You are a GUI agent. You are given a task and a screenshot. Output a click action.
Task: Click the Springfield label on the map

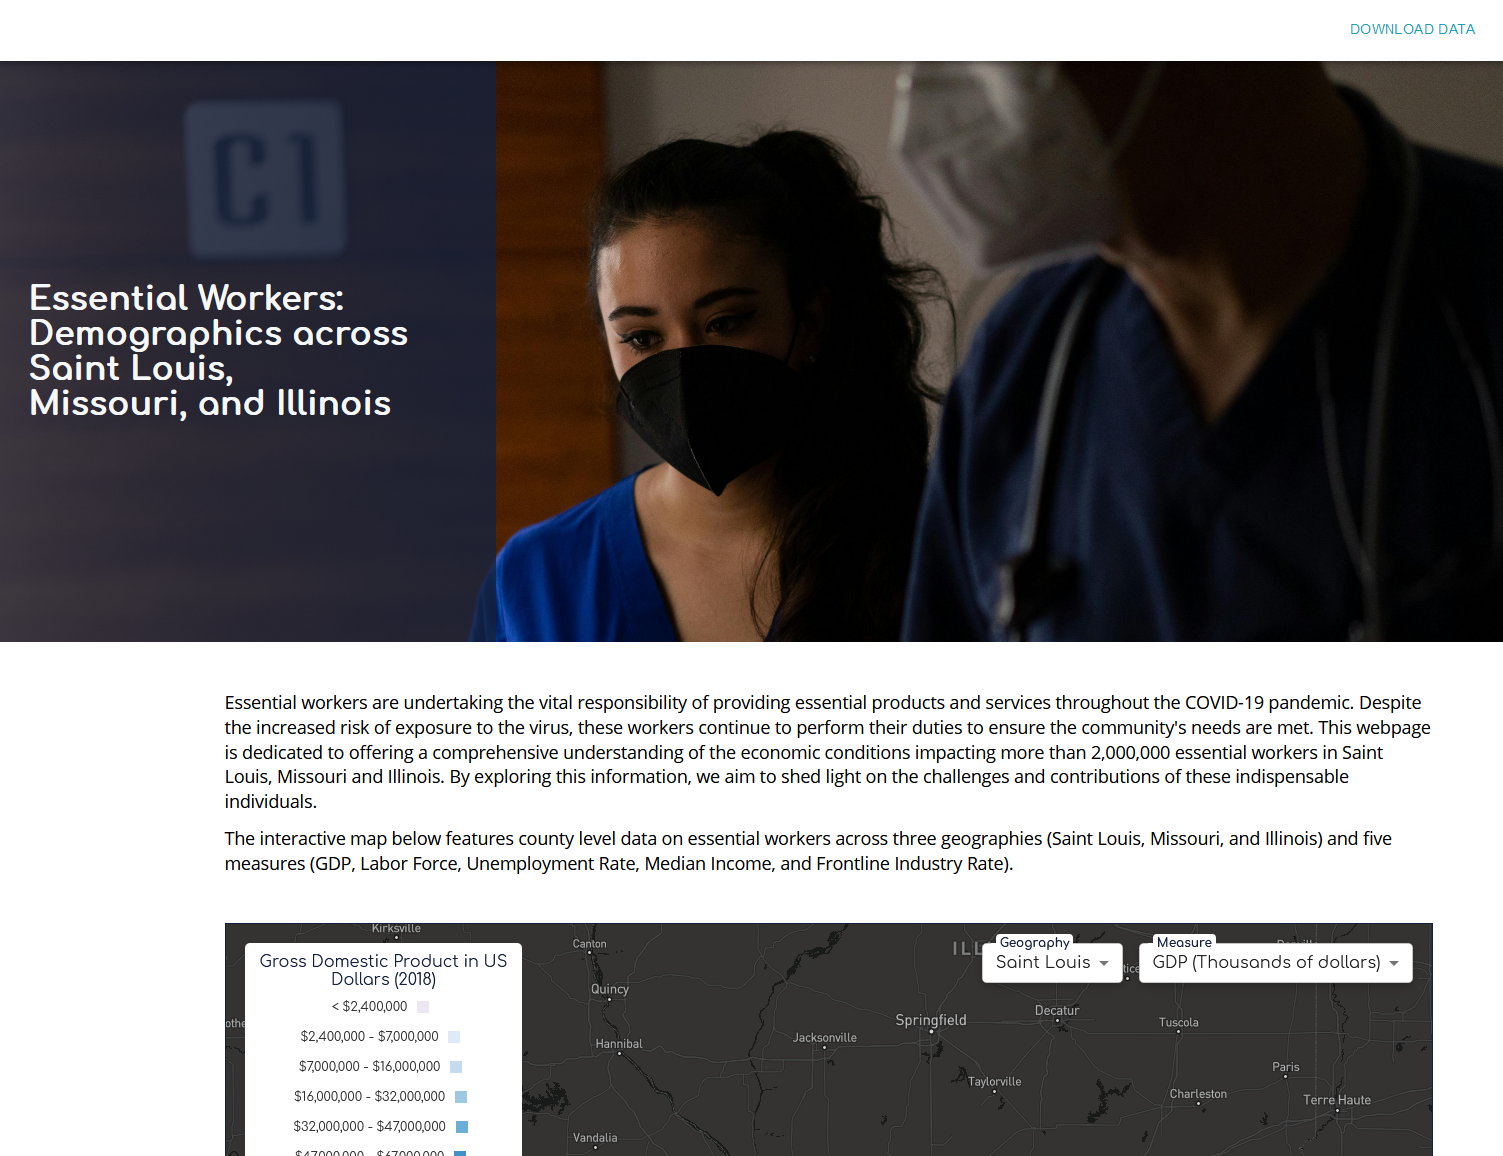pyautogui.click(x=930, y=1020)
